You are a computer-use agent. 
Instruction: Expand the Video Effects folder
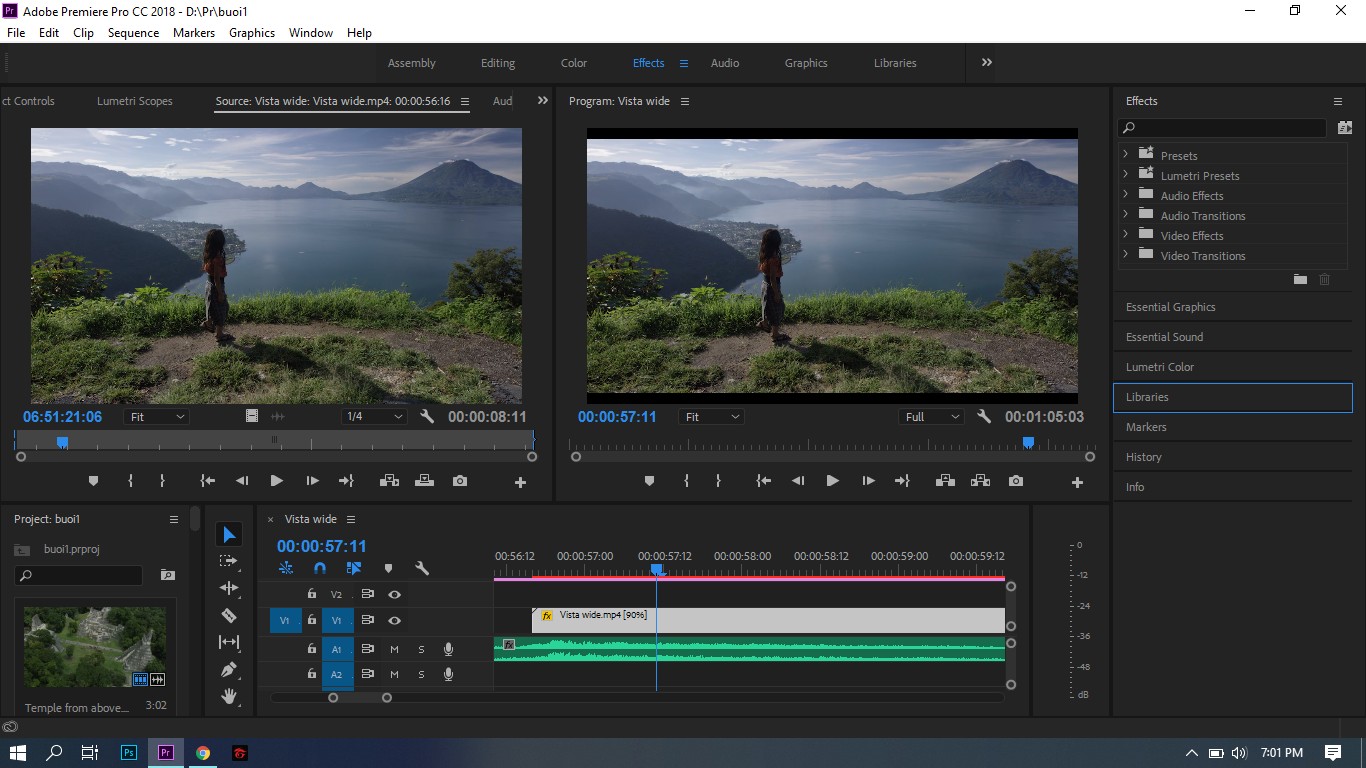(x=1125, y=235)
